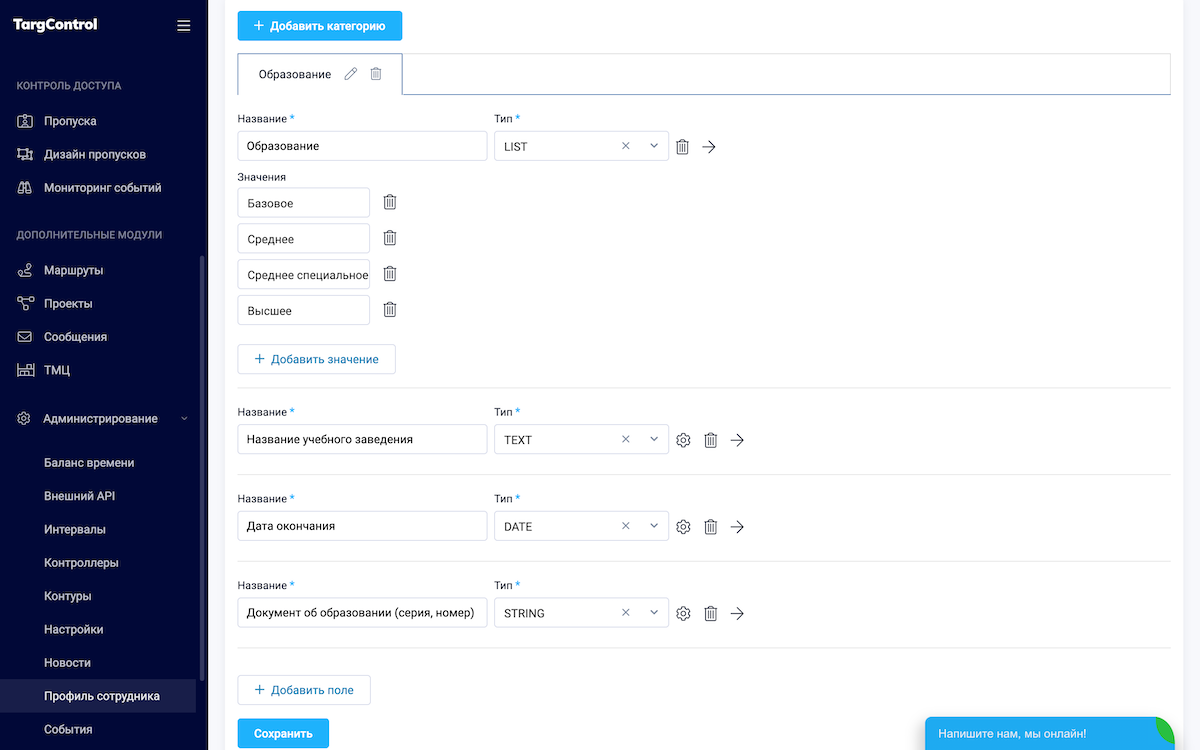The width and height of the screenshot is (1200, 750).
Task: Click the ТМЦ sidebar icon
Action: pos(25,370)
